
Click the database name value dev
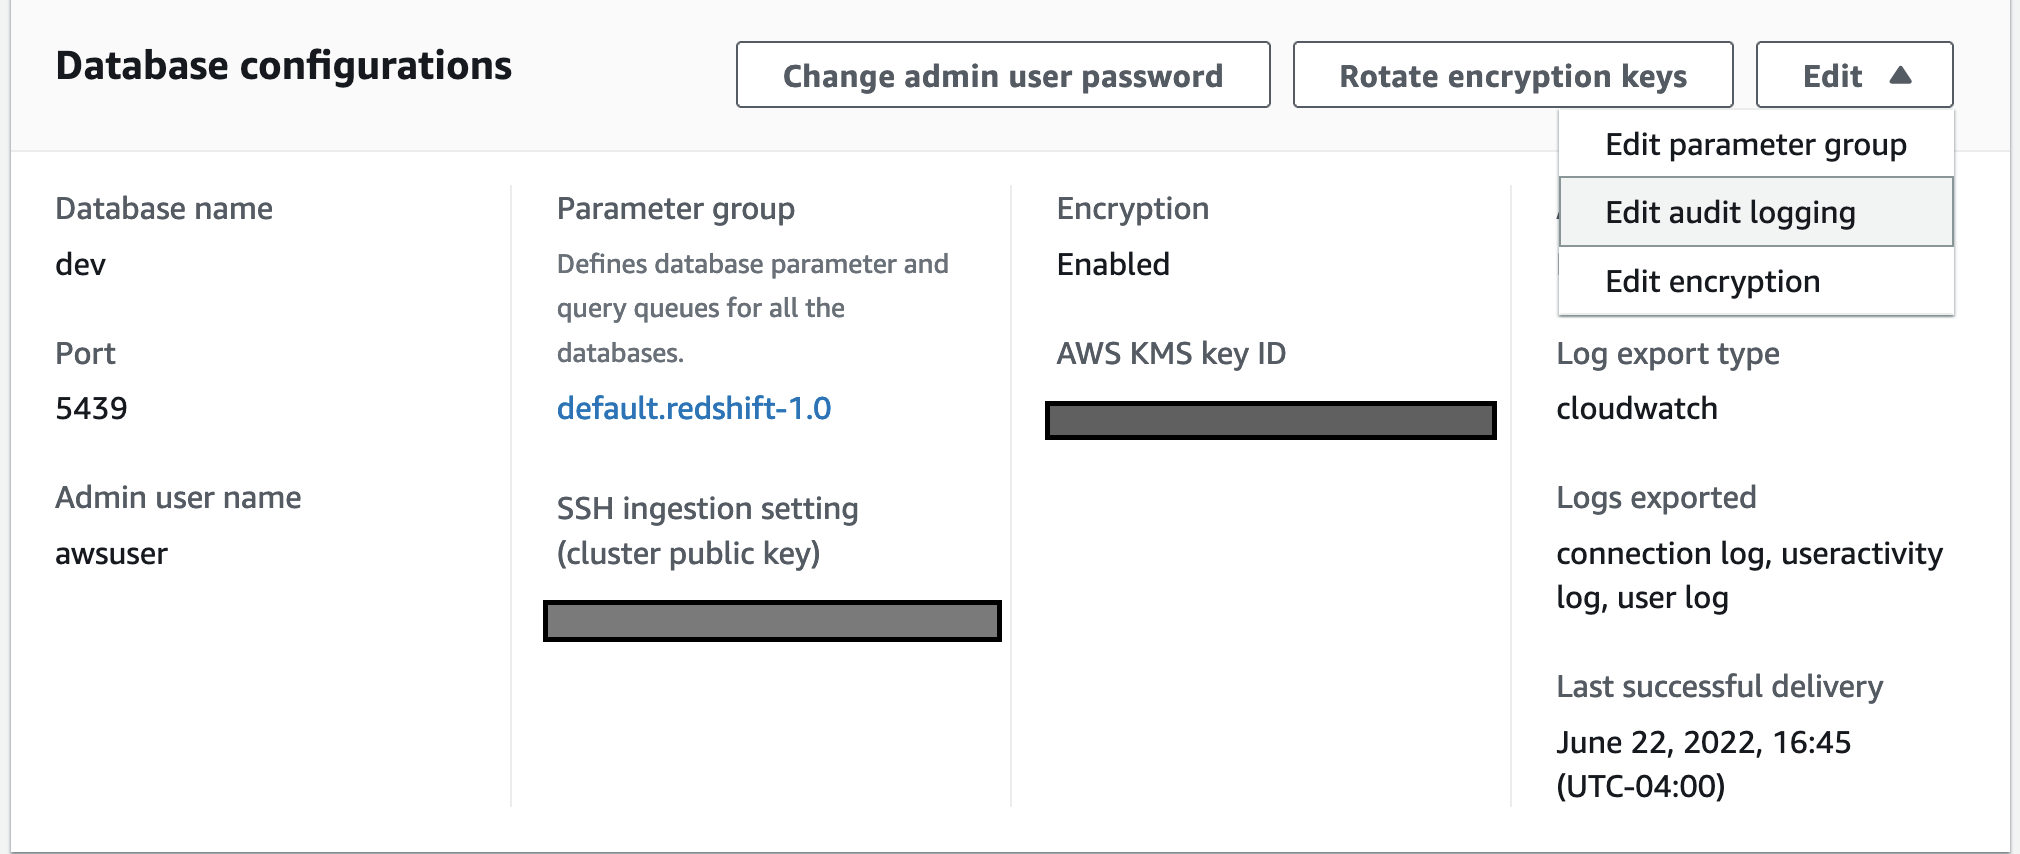point(80,264)
